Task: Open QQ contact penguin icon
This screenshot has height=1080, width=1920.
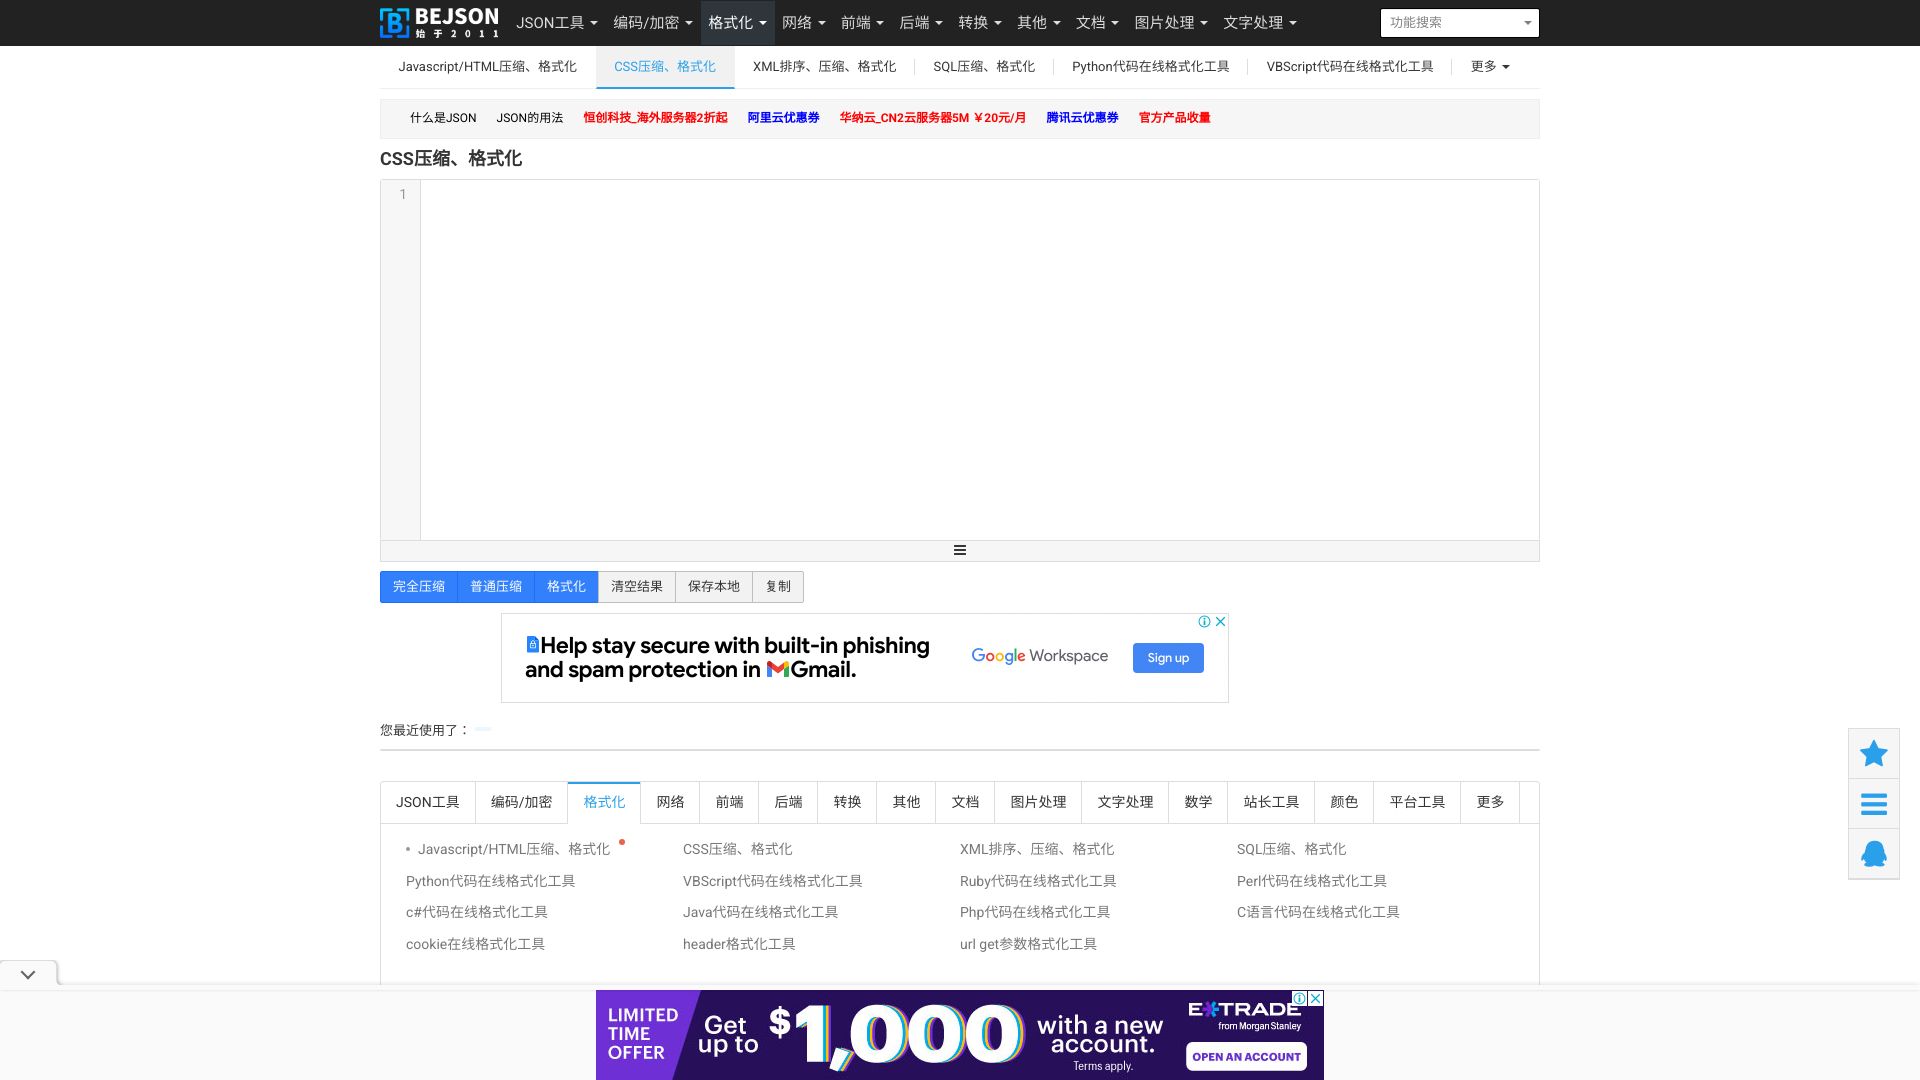Action: pos(1873,853)
